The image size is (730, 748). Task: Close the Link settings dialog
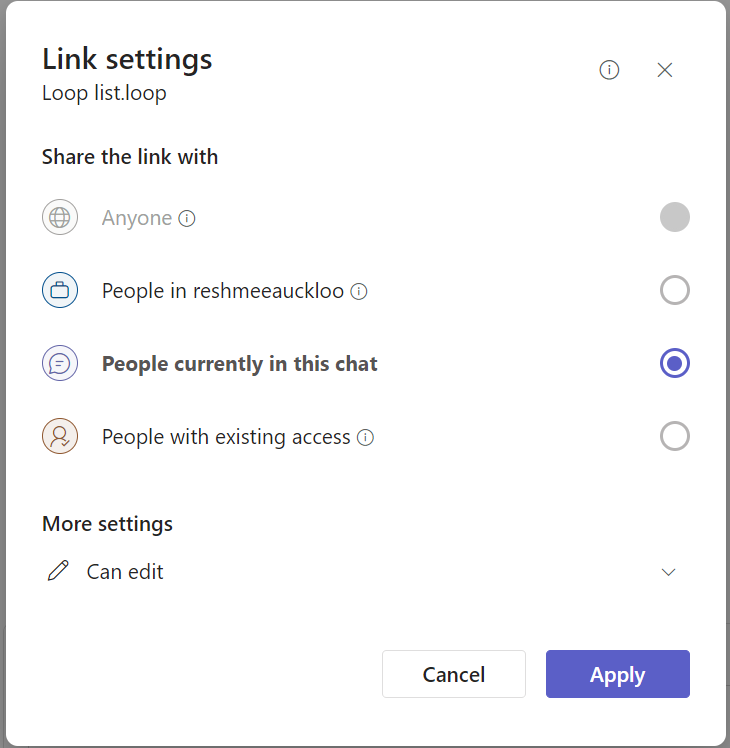tap(665, 70)
